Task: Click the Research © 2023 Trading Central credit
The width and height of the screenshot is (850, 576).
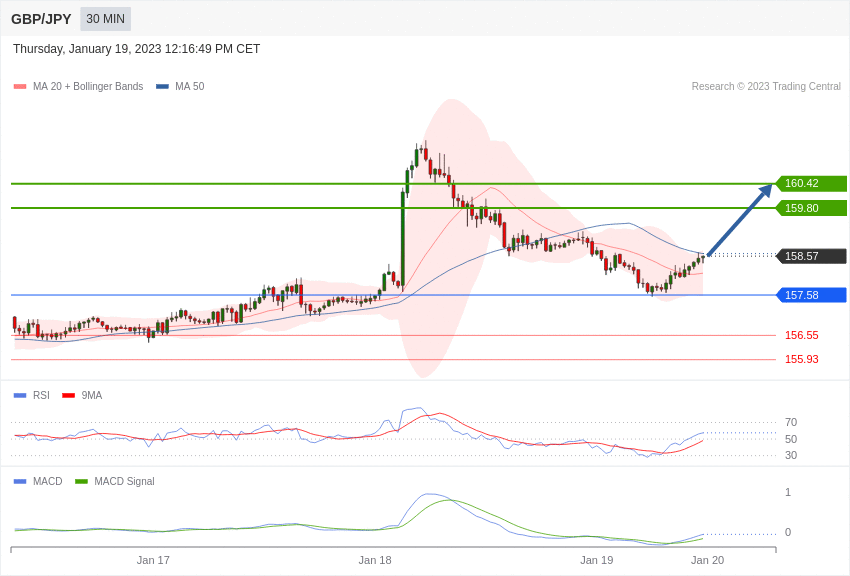Action: click(766, 86)
